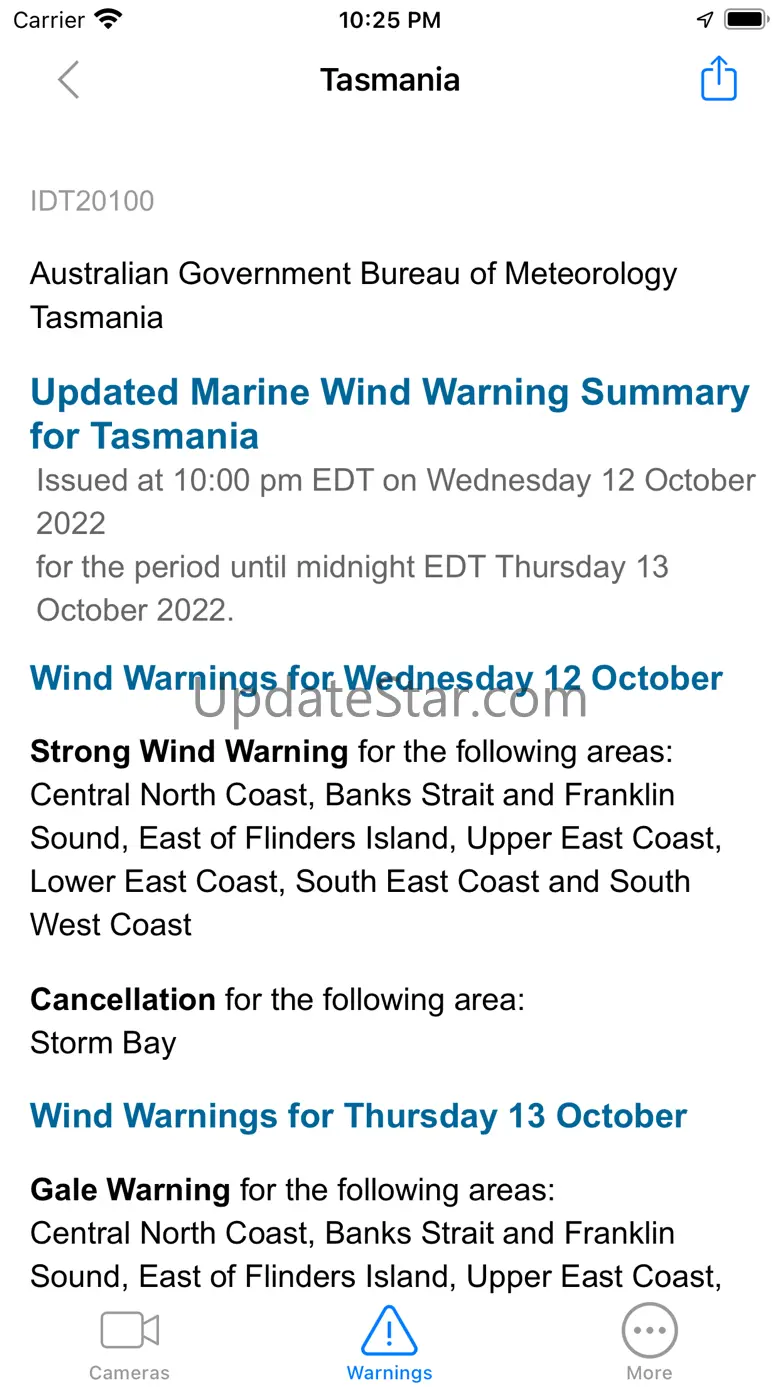This screenshot has height=1387, width=780.
Task: Tap the Gale Warning bold text
Action: tap(130, 1190)
